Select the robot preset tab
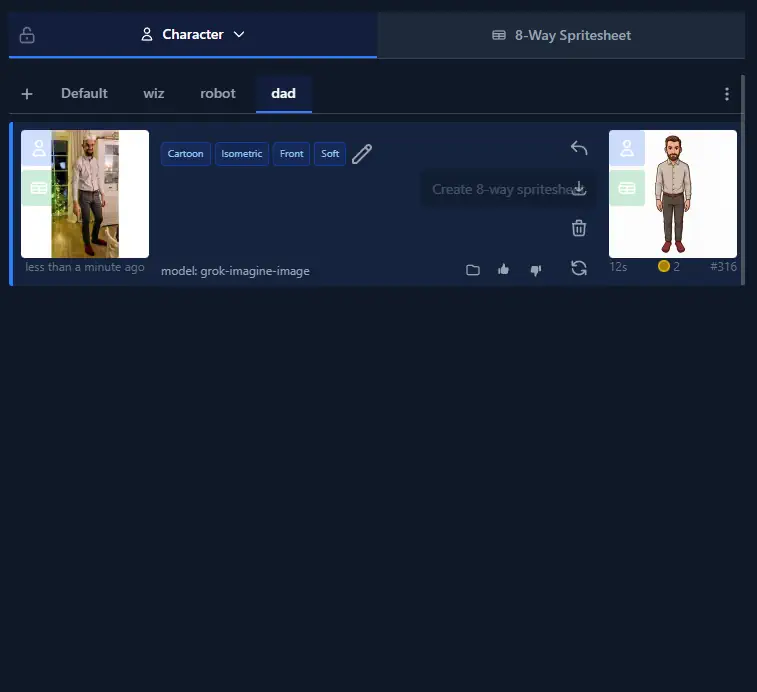757x692 pixels. point(218,94)
